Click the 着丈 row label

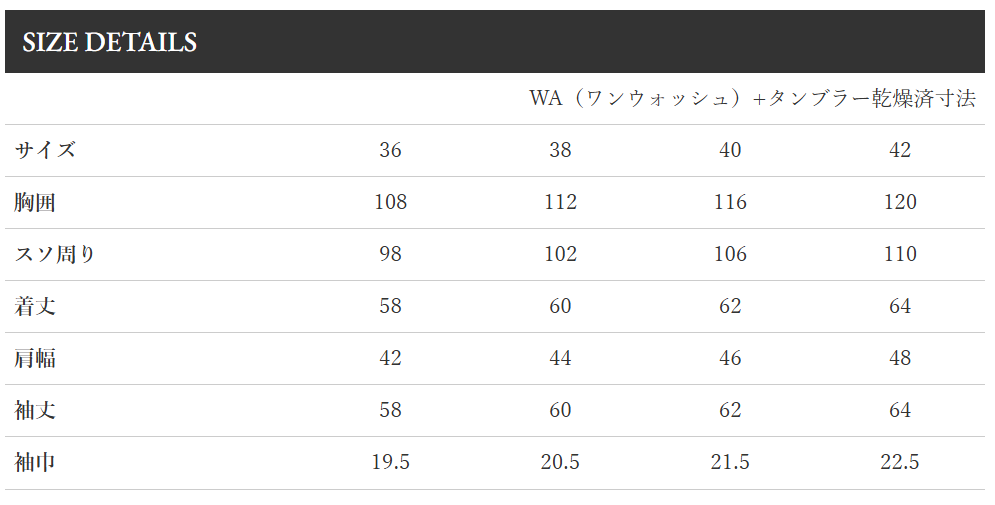point(35,307)
